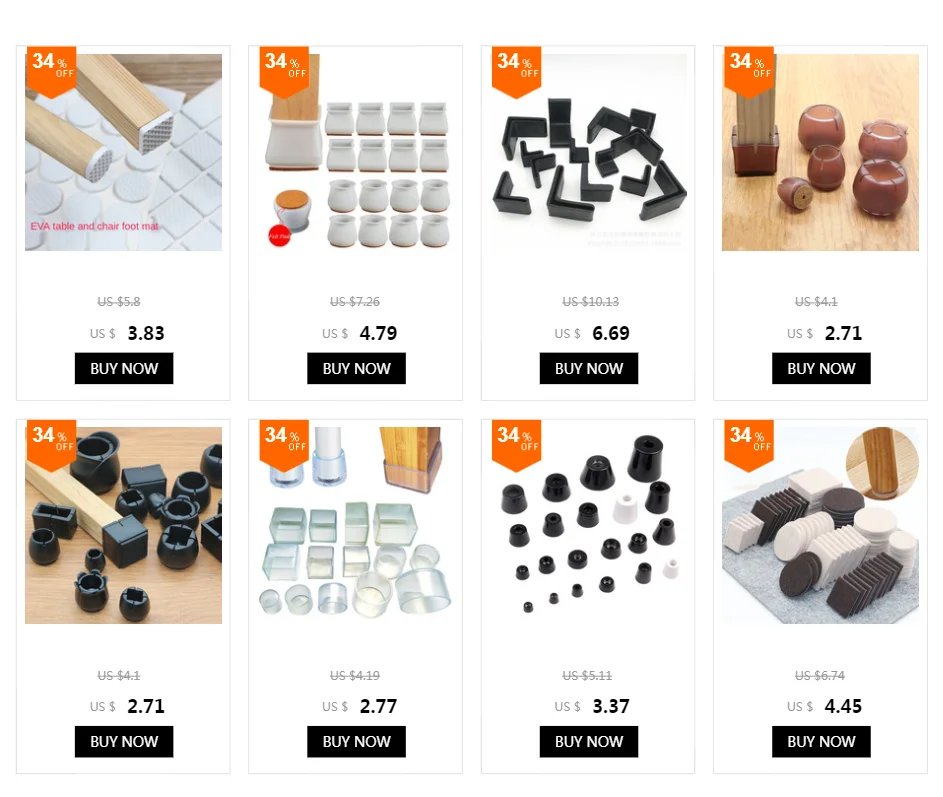Open the transparent chair leg covers image
Viewport: 943px width, 797px height.
click(356, 525)
